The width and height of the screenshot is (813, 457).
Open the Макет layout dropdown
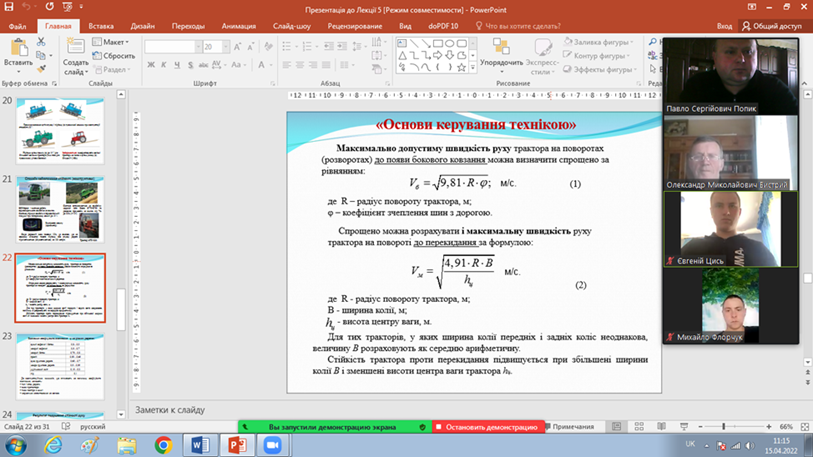click(111, 42)
